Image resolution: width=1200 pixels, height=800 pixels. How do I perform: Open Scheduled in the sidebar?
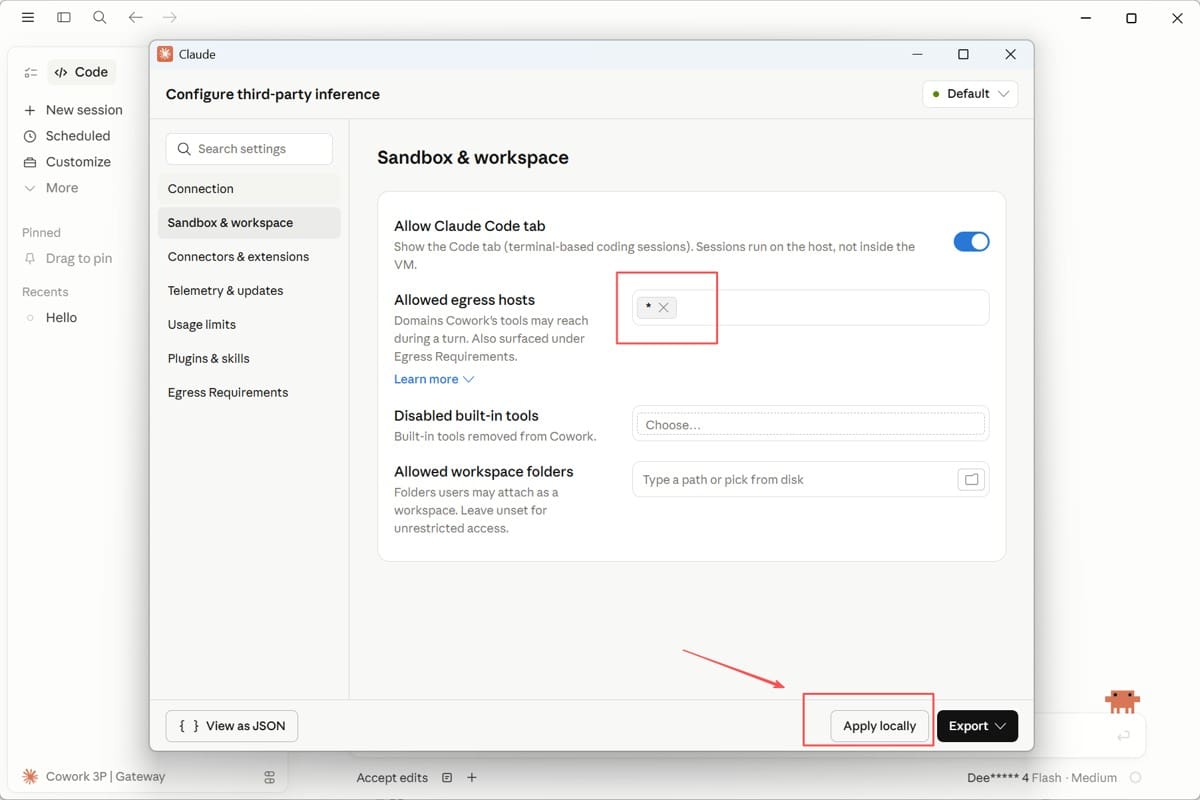[x=67, y=136]
